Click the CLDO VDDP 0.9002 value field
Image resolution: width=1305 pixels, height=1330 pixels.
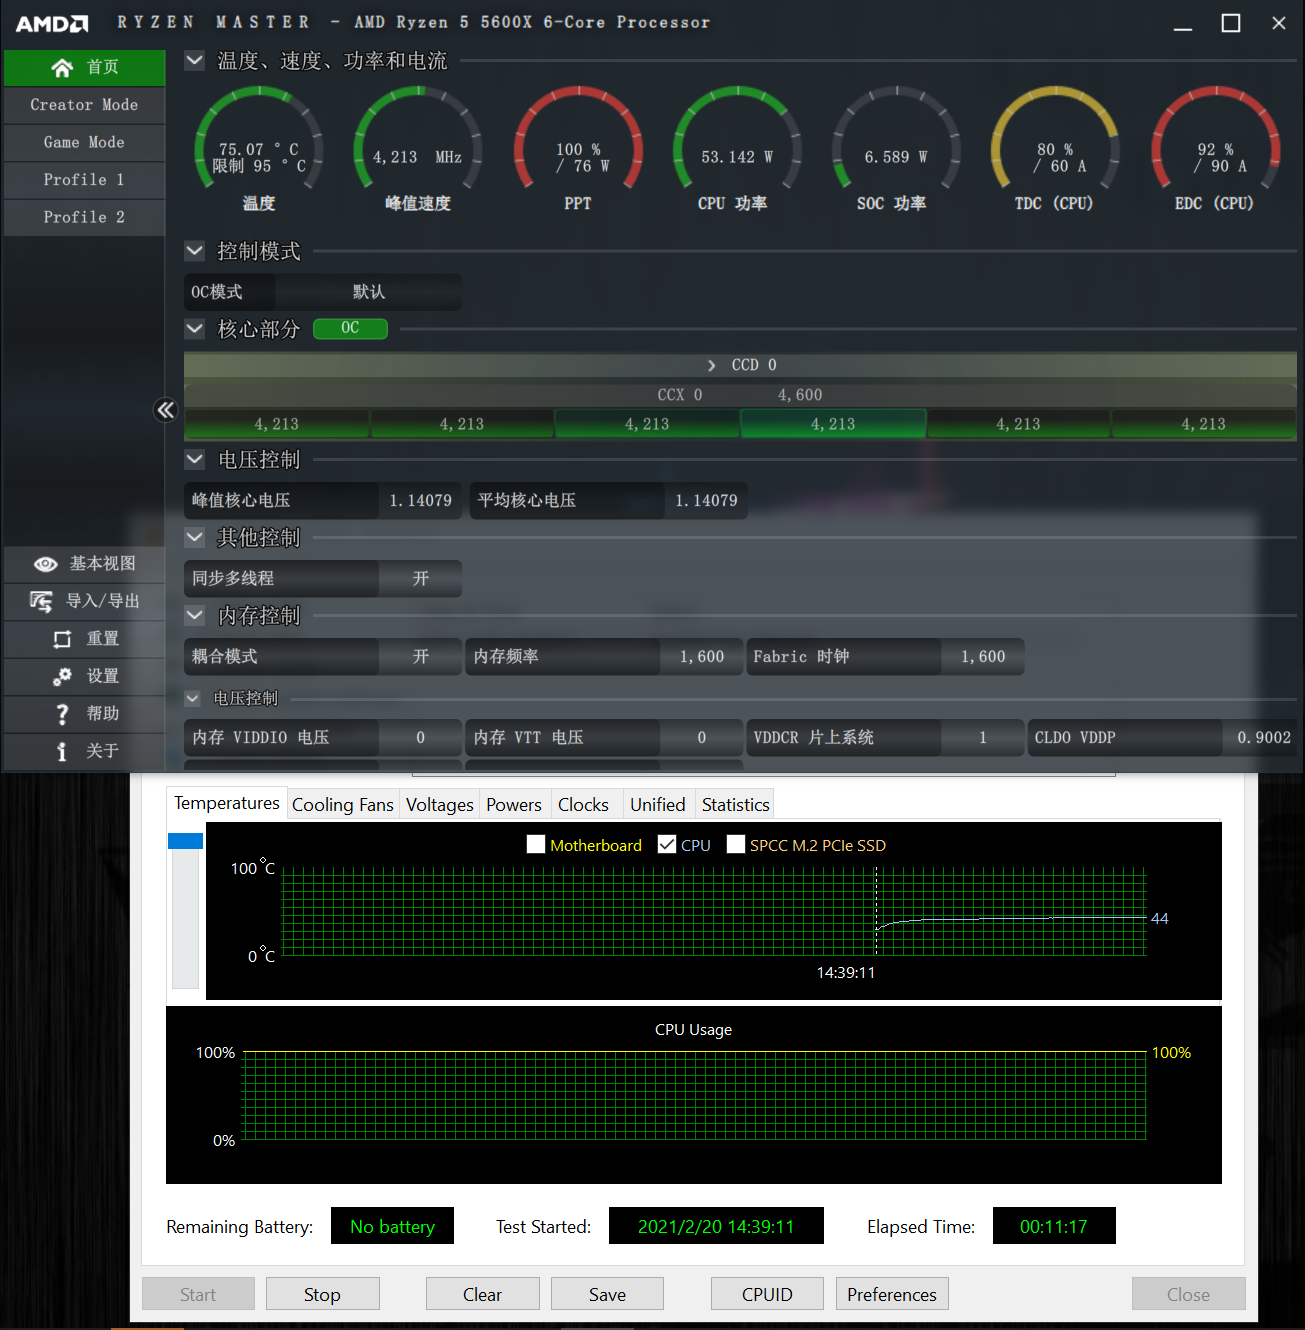point(1262,737)
